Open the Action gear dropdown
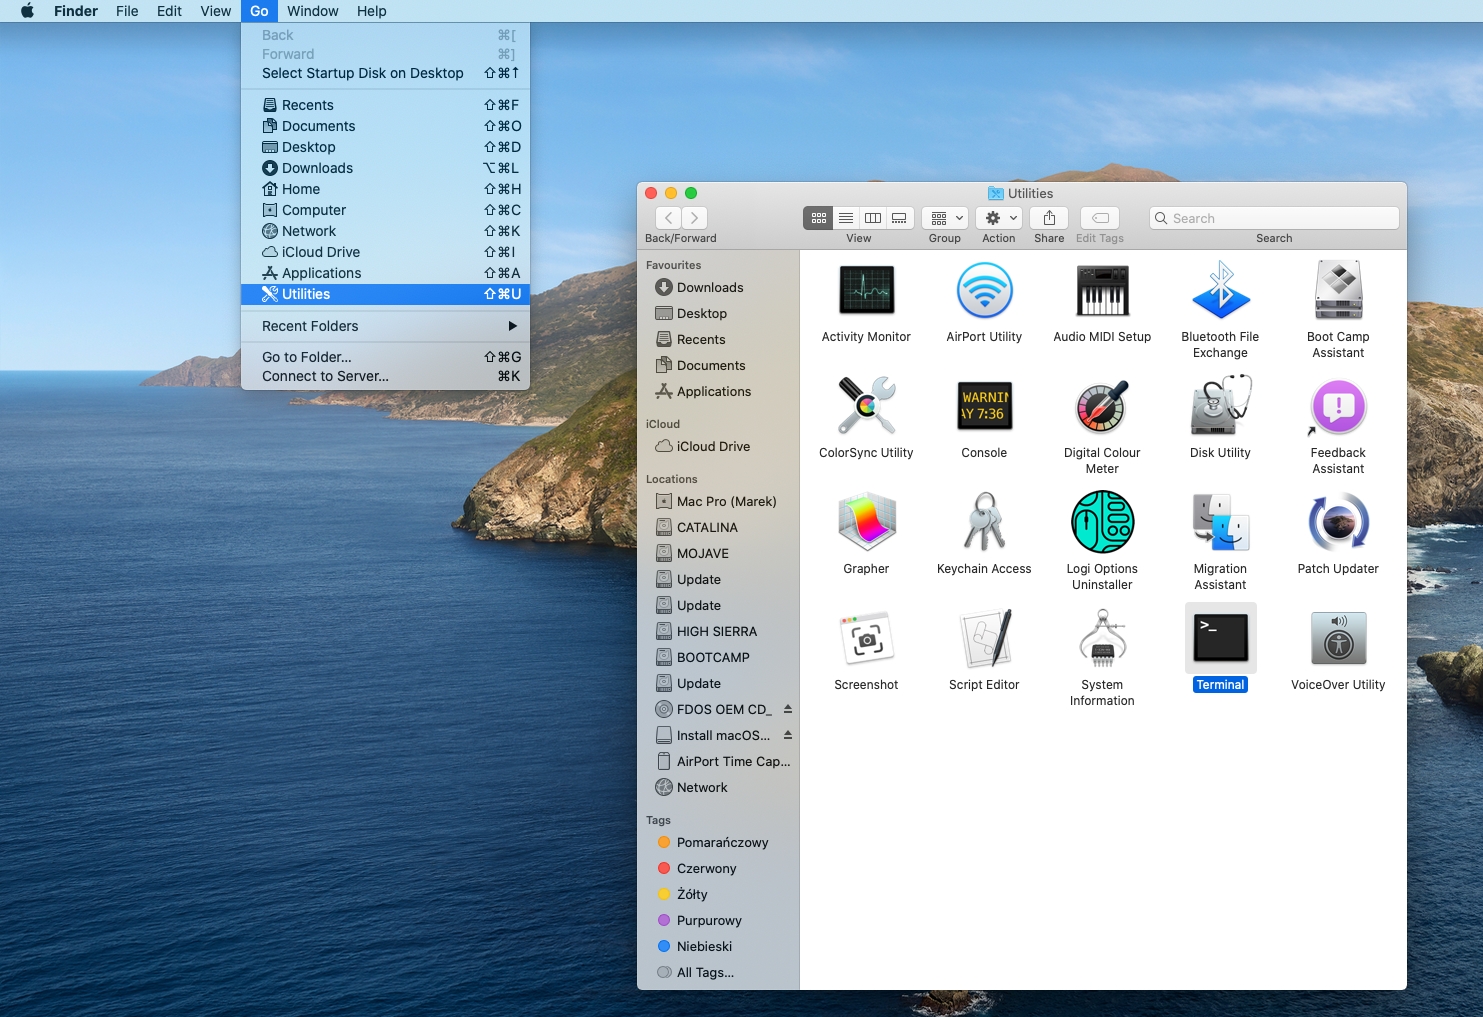The height and width of the screenshot is (1017, 1483). click(999, 218)
